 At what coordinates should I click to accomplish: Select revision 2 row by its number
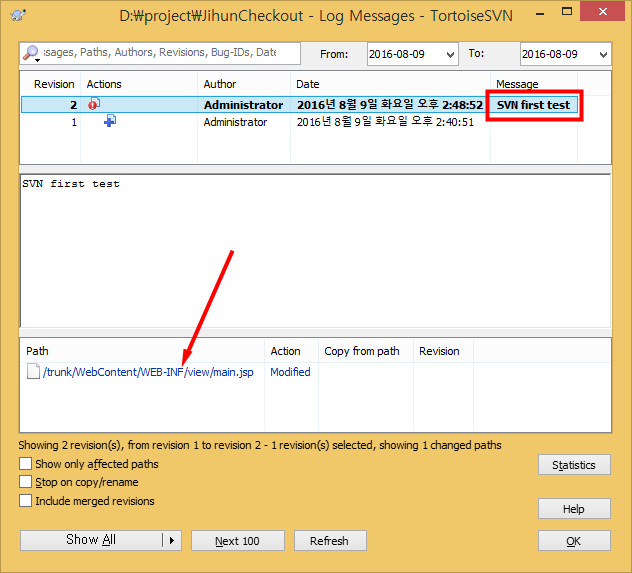(x=73, y=105)
